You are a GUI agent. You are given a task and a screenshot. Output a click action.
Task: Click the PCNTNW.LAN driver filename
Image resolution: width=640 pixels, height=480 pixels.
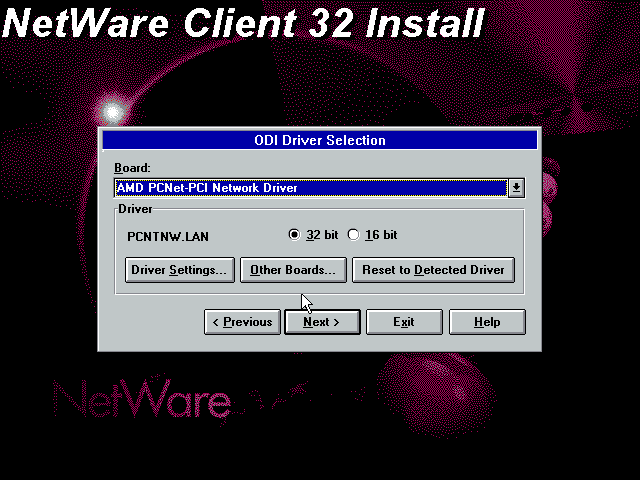[x=168, y=237]
